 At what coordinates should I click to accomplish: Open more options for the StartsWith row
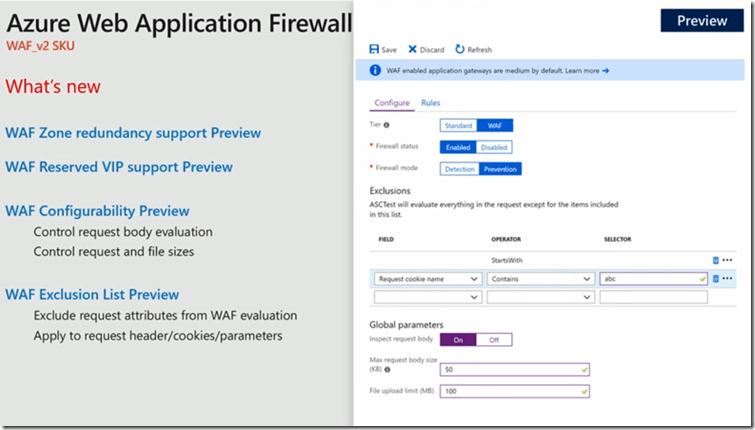727,260
